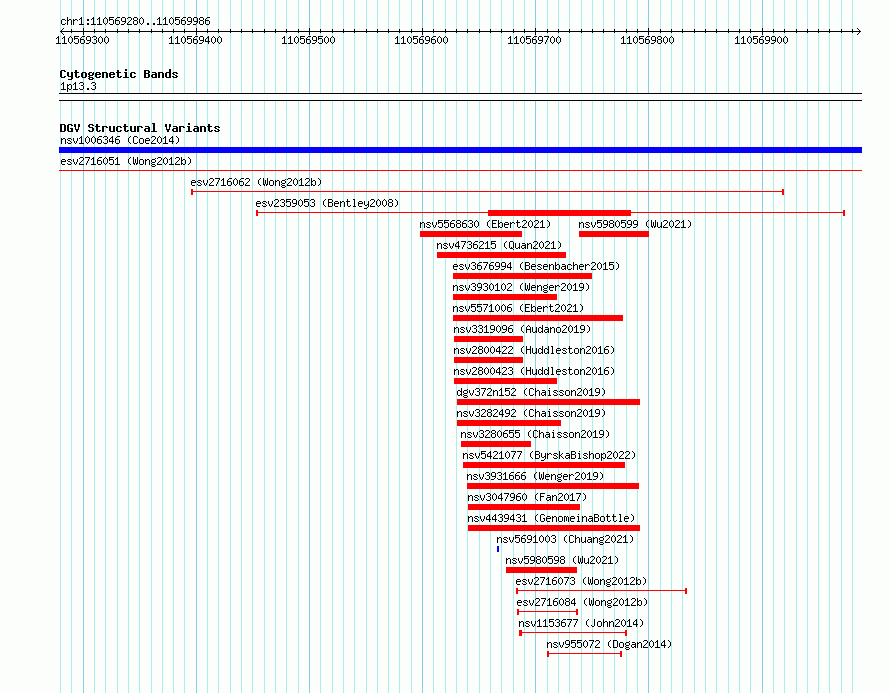
Task: Click esv3676994 (Besenbacher2015) label
Action: pyautogui.click(x=536, y=266)
